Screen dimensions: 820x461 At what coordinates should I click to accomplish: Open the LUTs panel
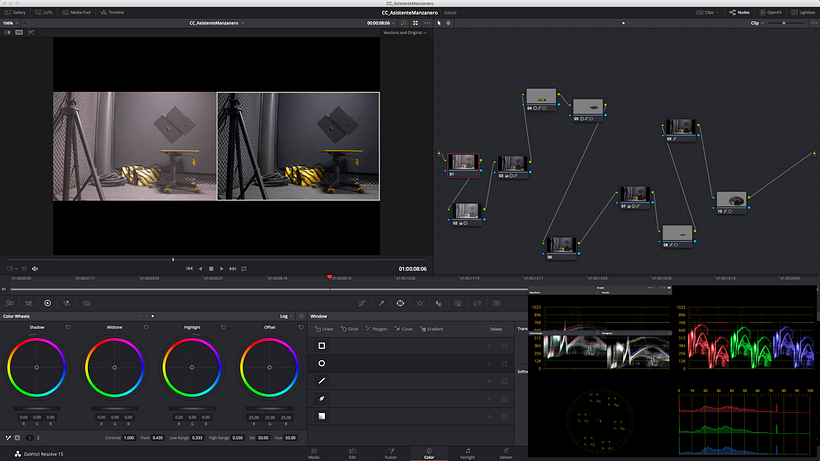pyautogui.click(x=45, y=12)
